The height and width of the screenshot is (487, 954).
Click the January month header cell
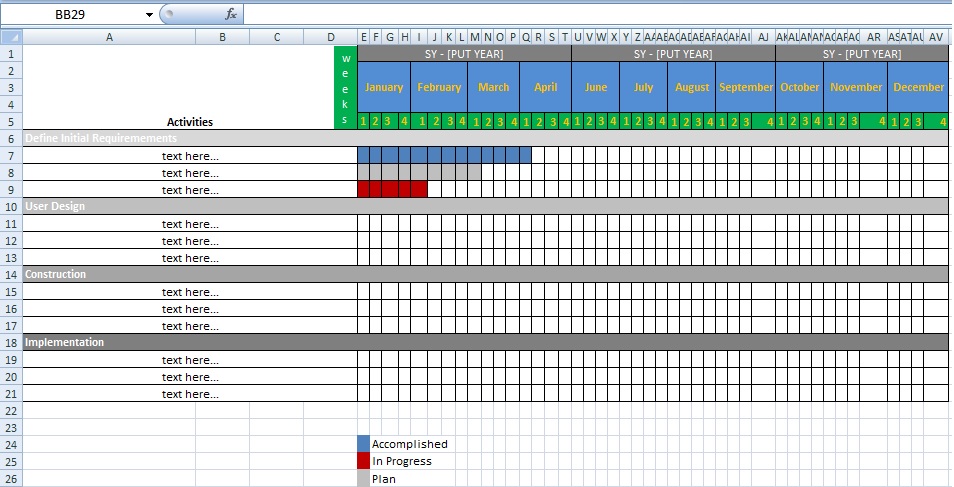pos(384,87)
